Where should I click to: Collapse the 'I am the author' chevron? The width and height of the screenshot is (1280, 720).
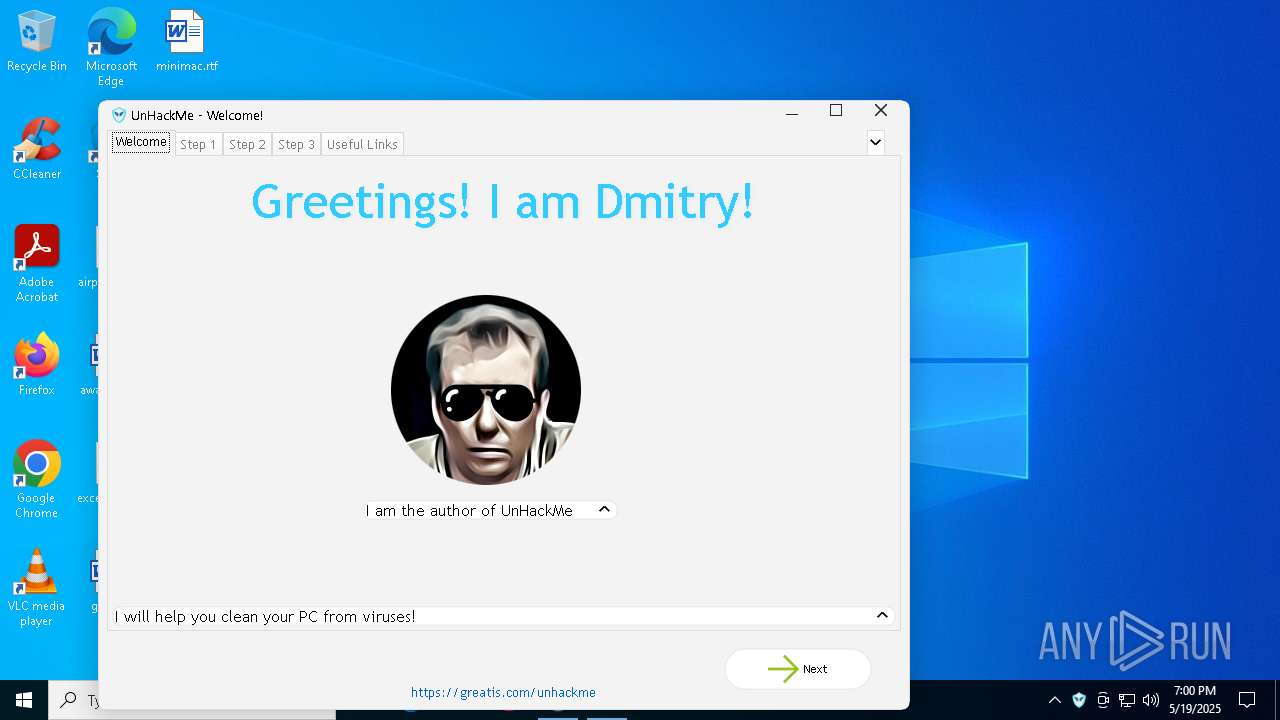pos(604,509)
